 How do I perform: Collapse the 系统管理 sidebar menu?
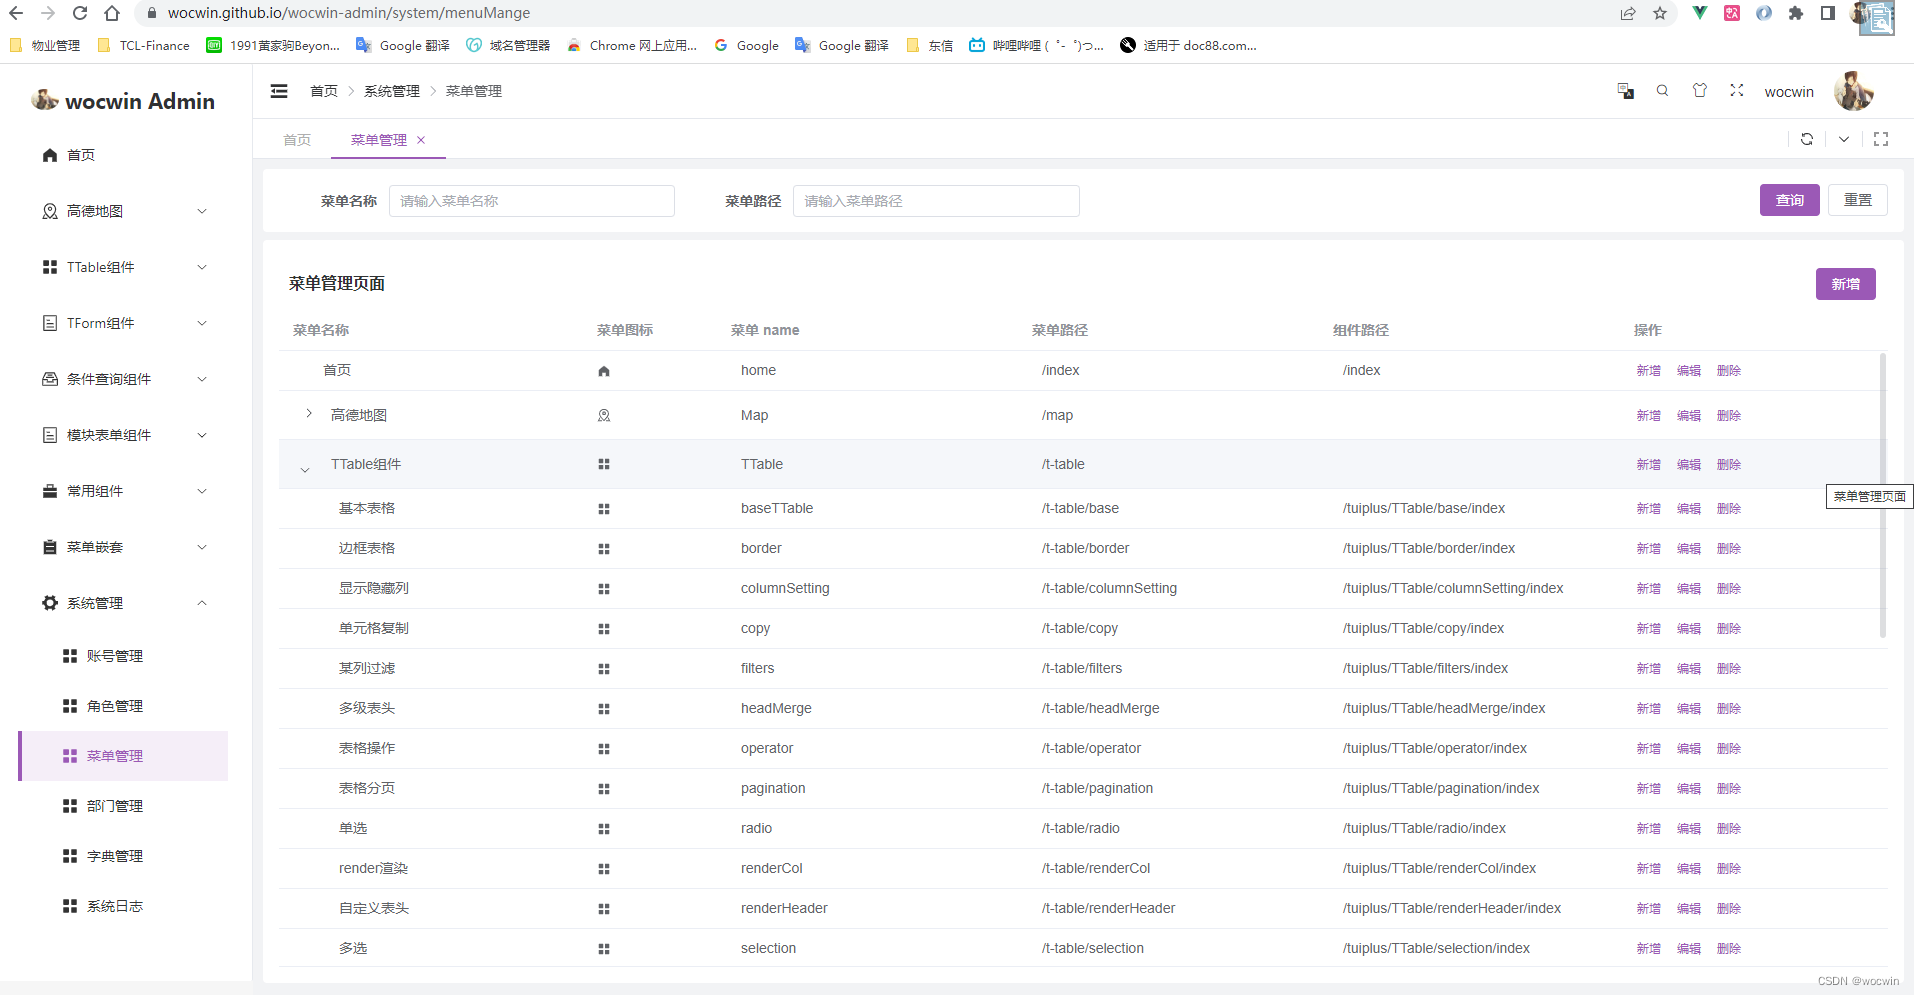pos(201,602)
